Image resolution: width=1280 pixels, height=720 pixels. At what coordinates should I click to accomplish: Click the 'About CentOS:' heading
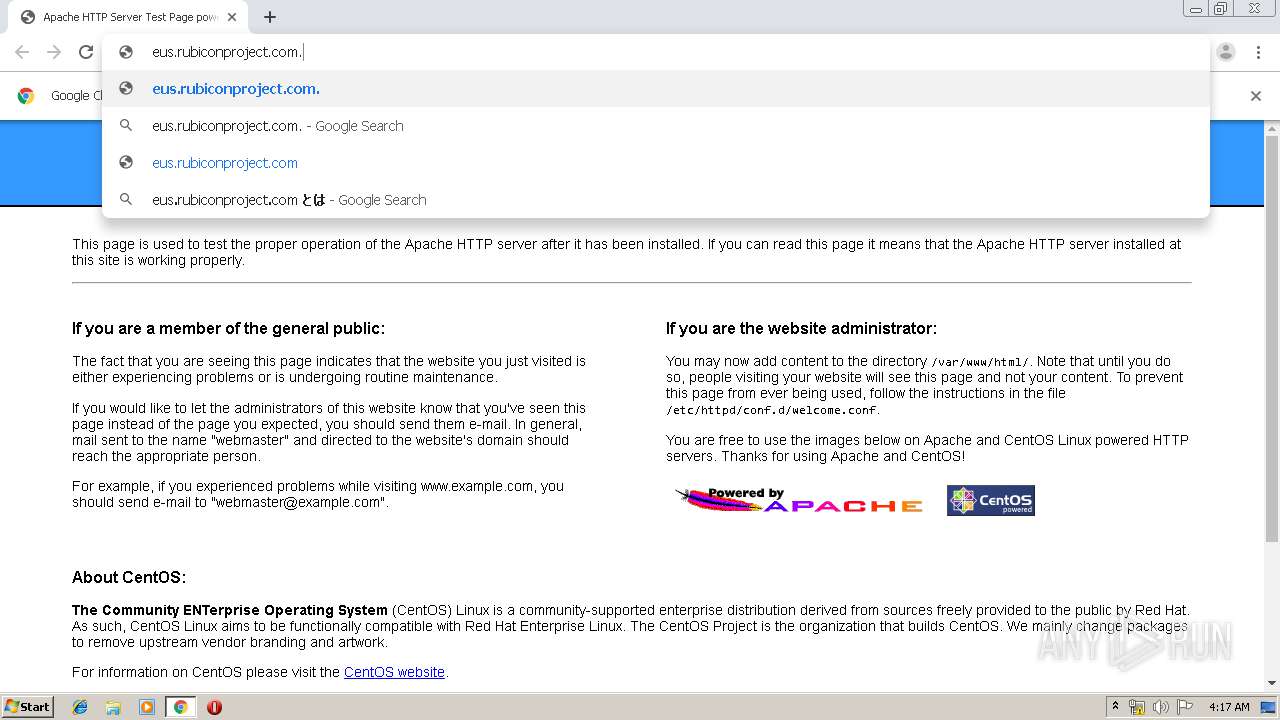[x=129, y=577]
